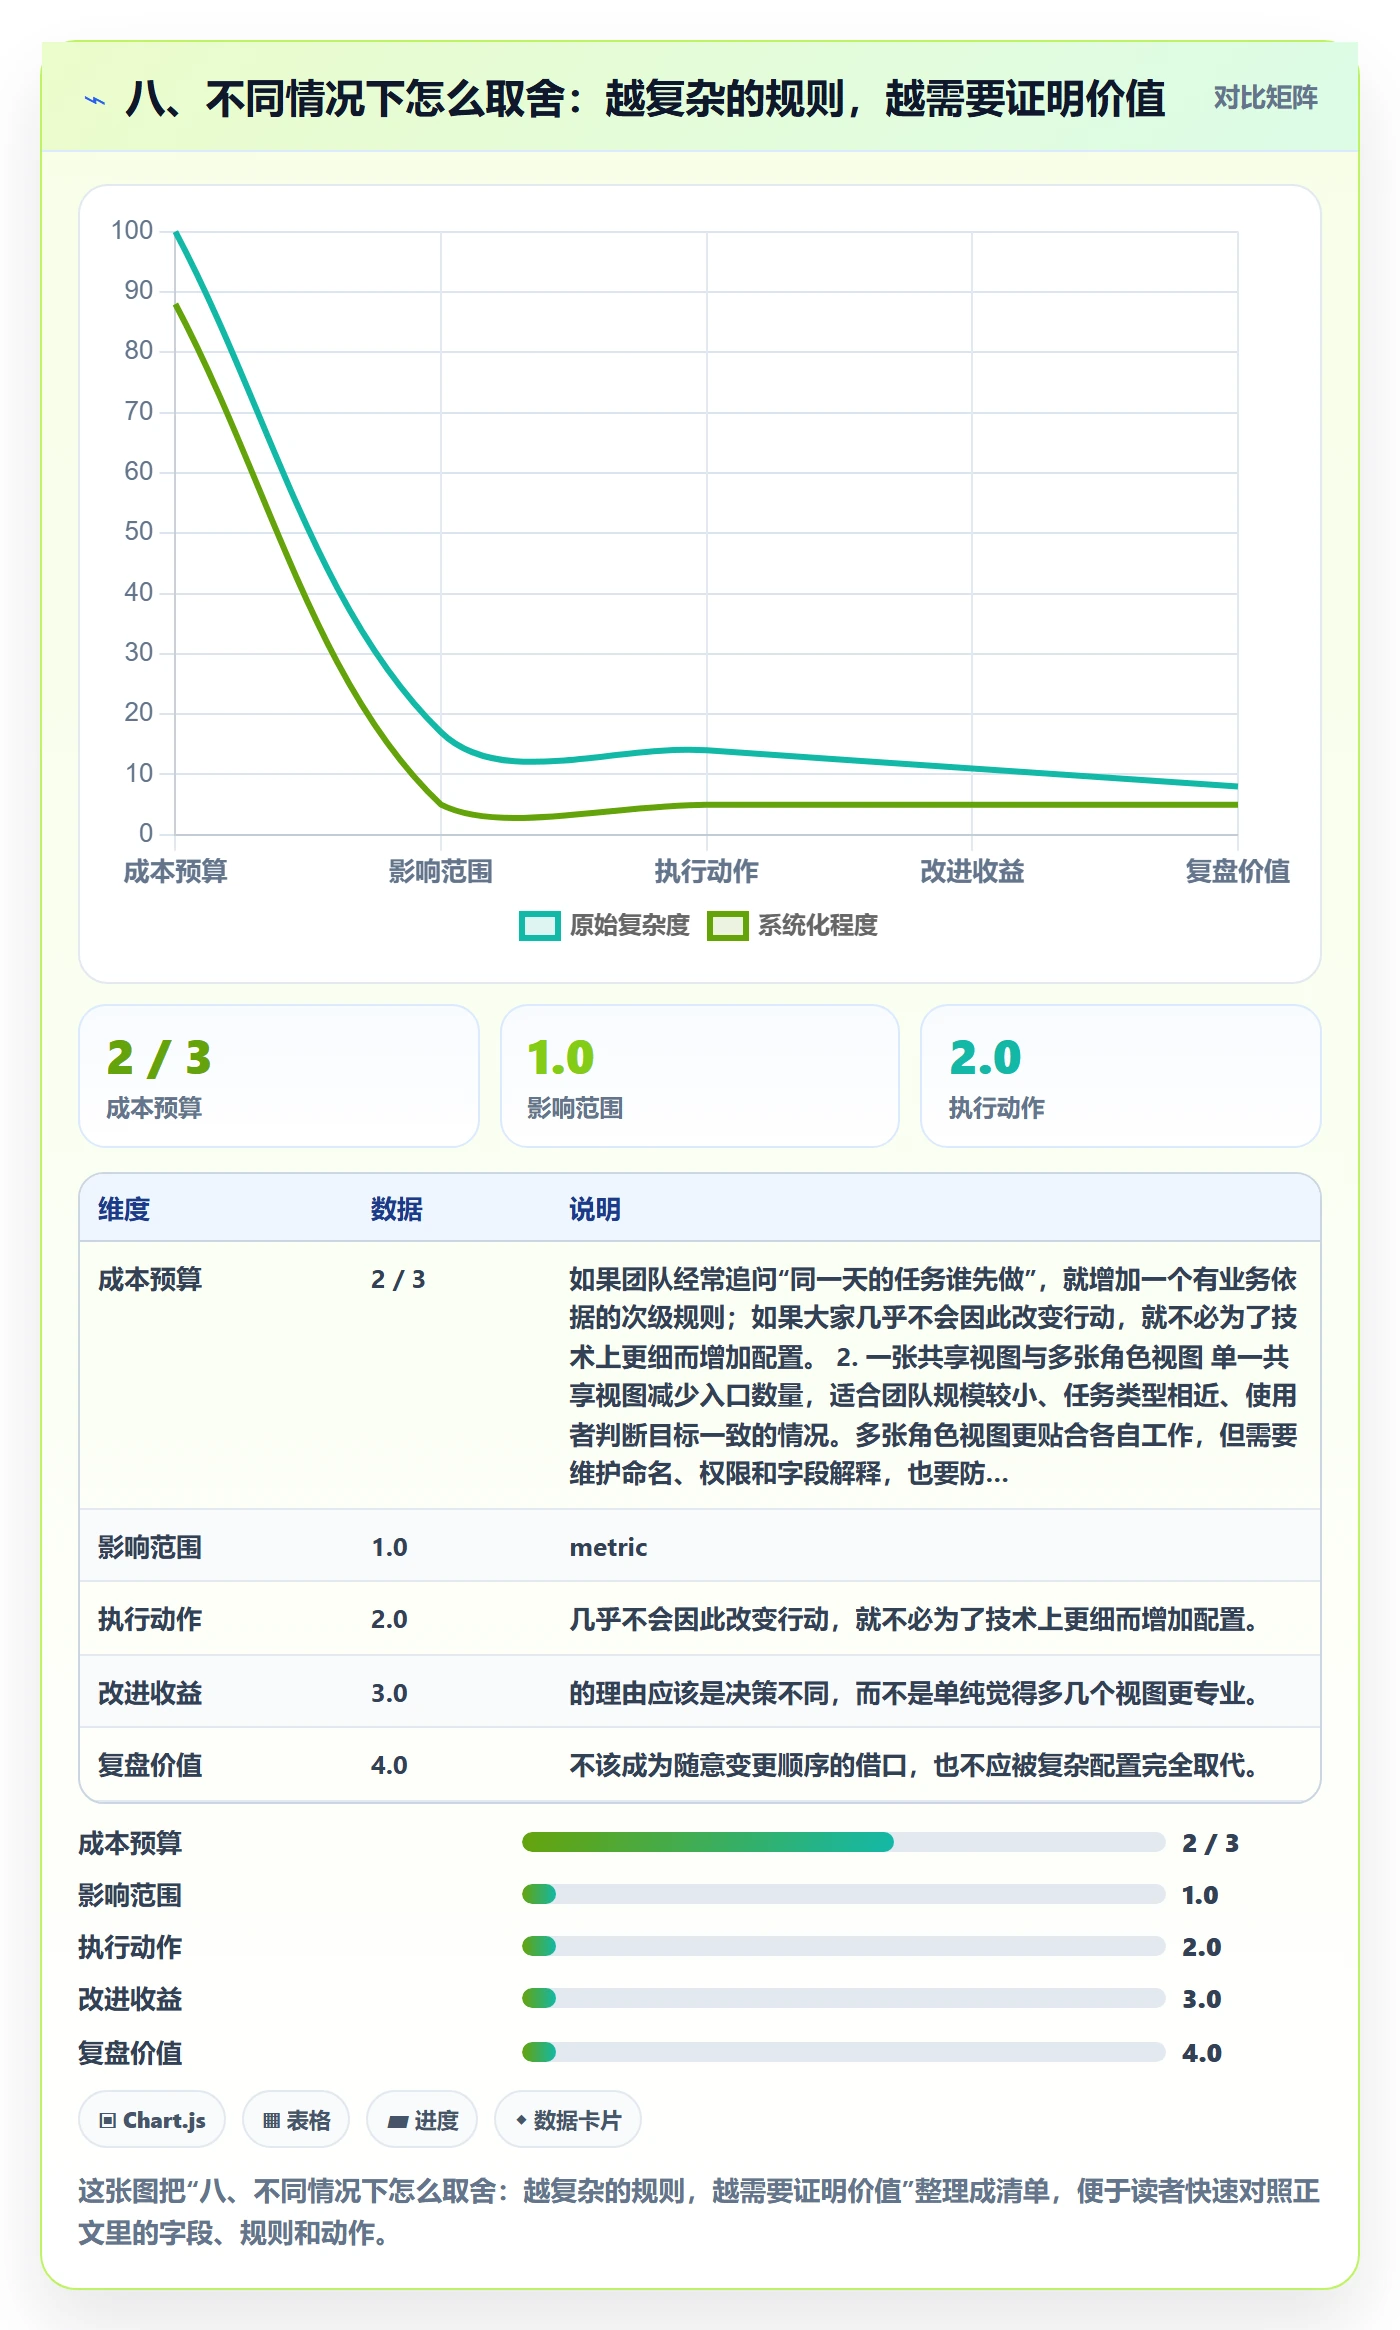Image resolution: width=1400 pixels, height=2330 pixels.
Task: Click the 改进收益 x-axis label on chart
Action: tap(972, 871)
